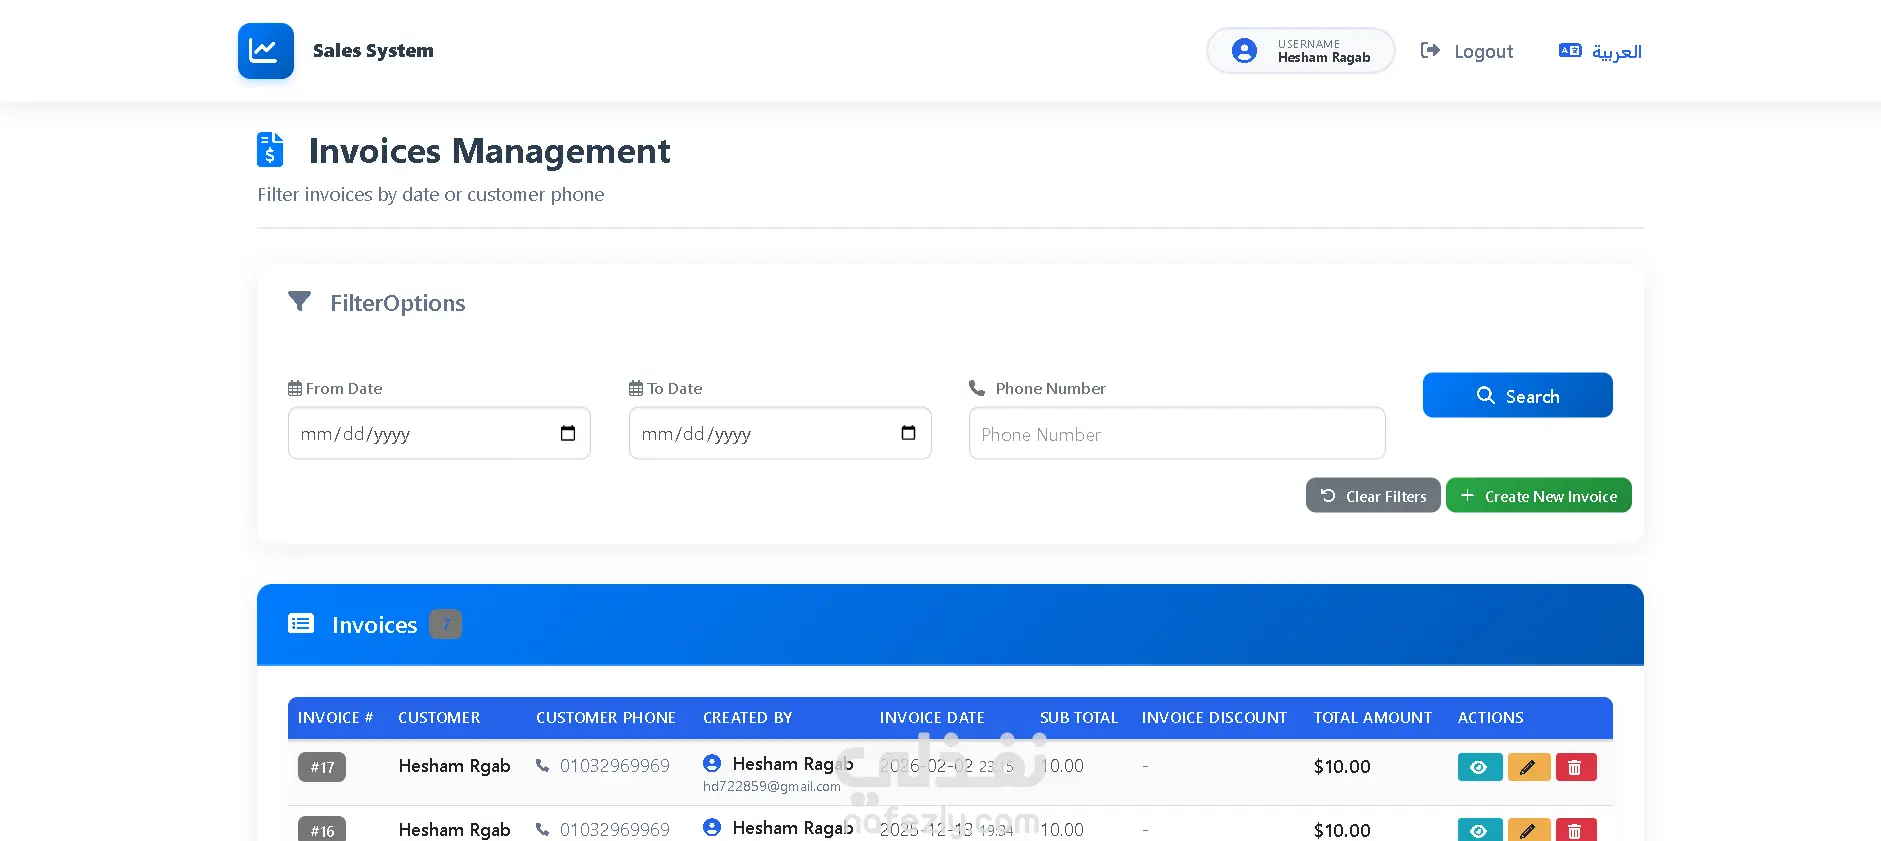This screenshot has height=841, width=1881.
Task: Click the sub total 10.00 of invoice #17
Action: point(1062,766)
